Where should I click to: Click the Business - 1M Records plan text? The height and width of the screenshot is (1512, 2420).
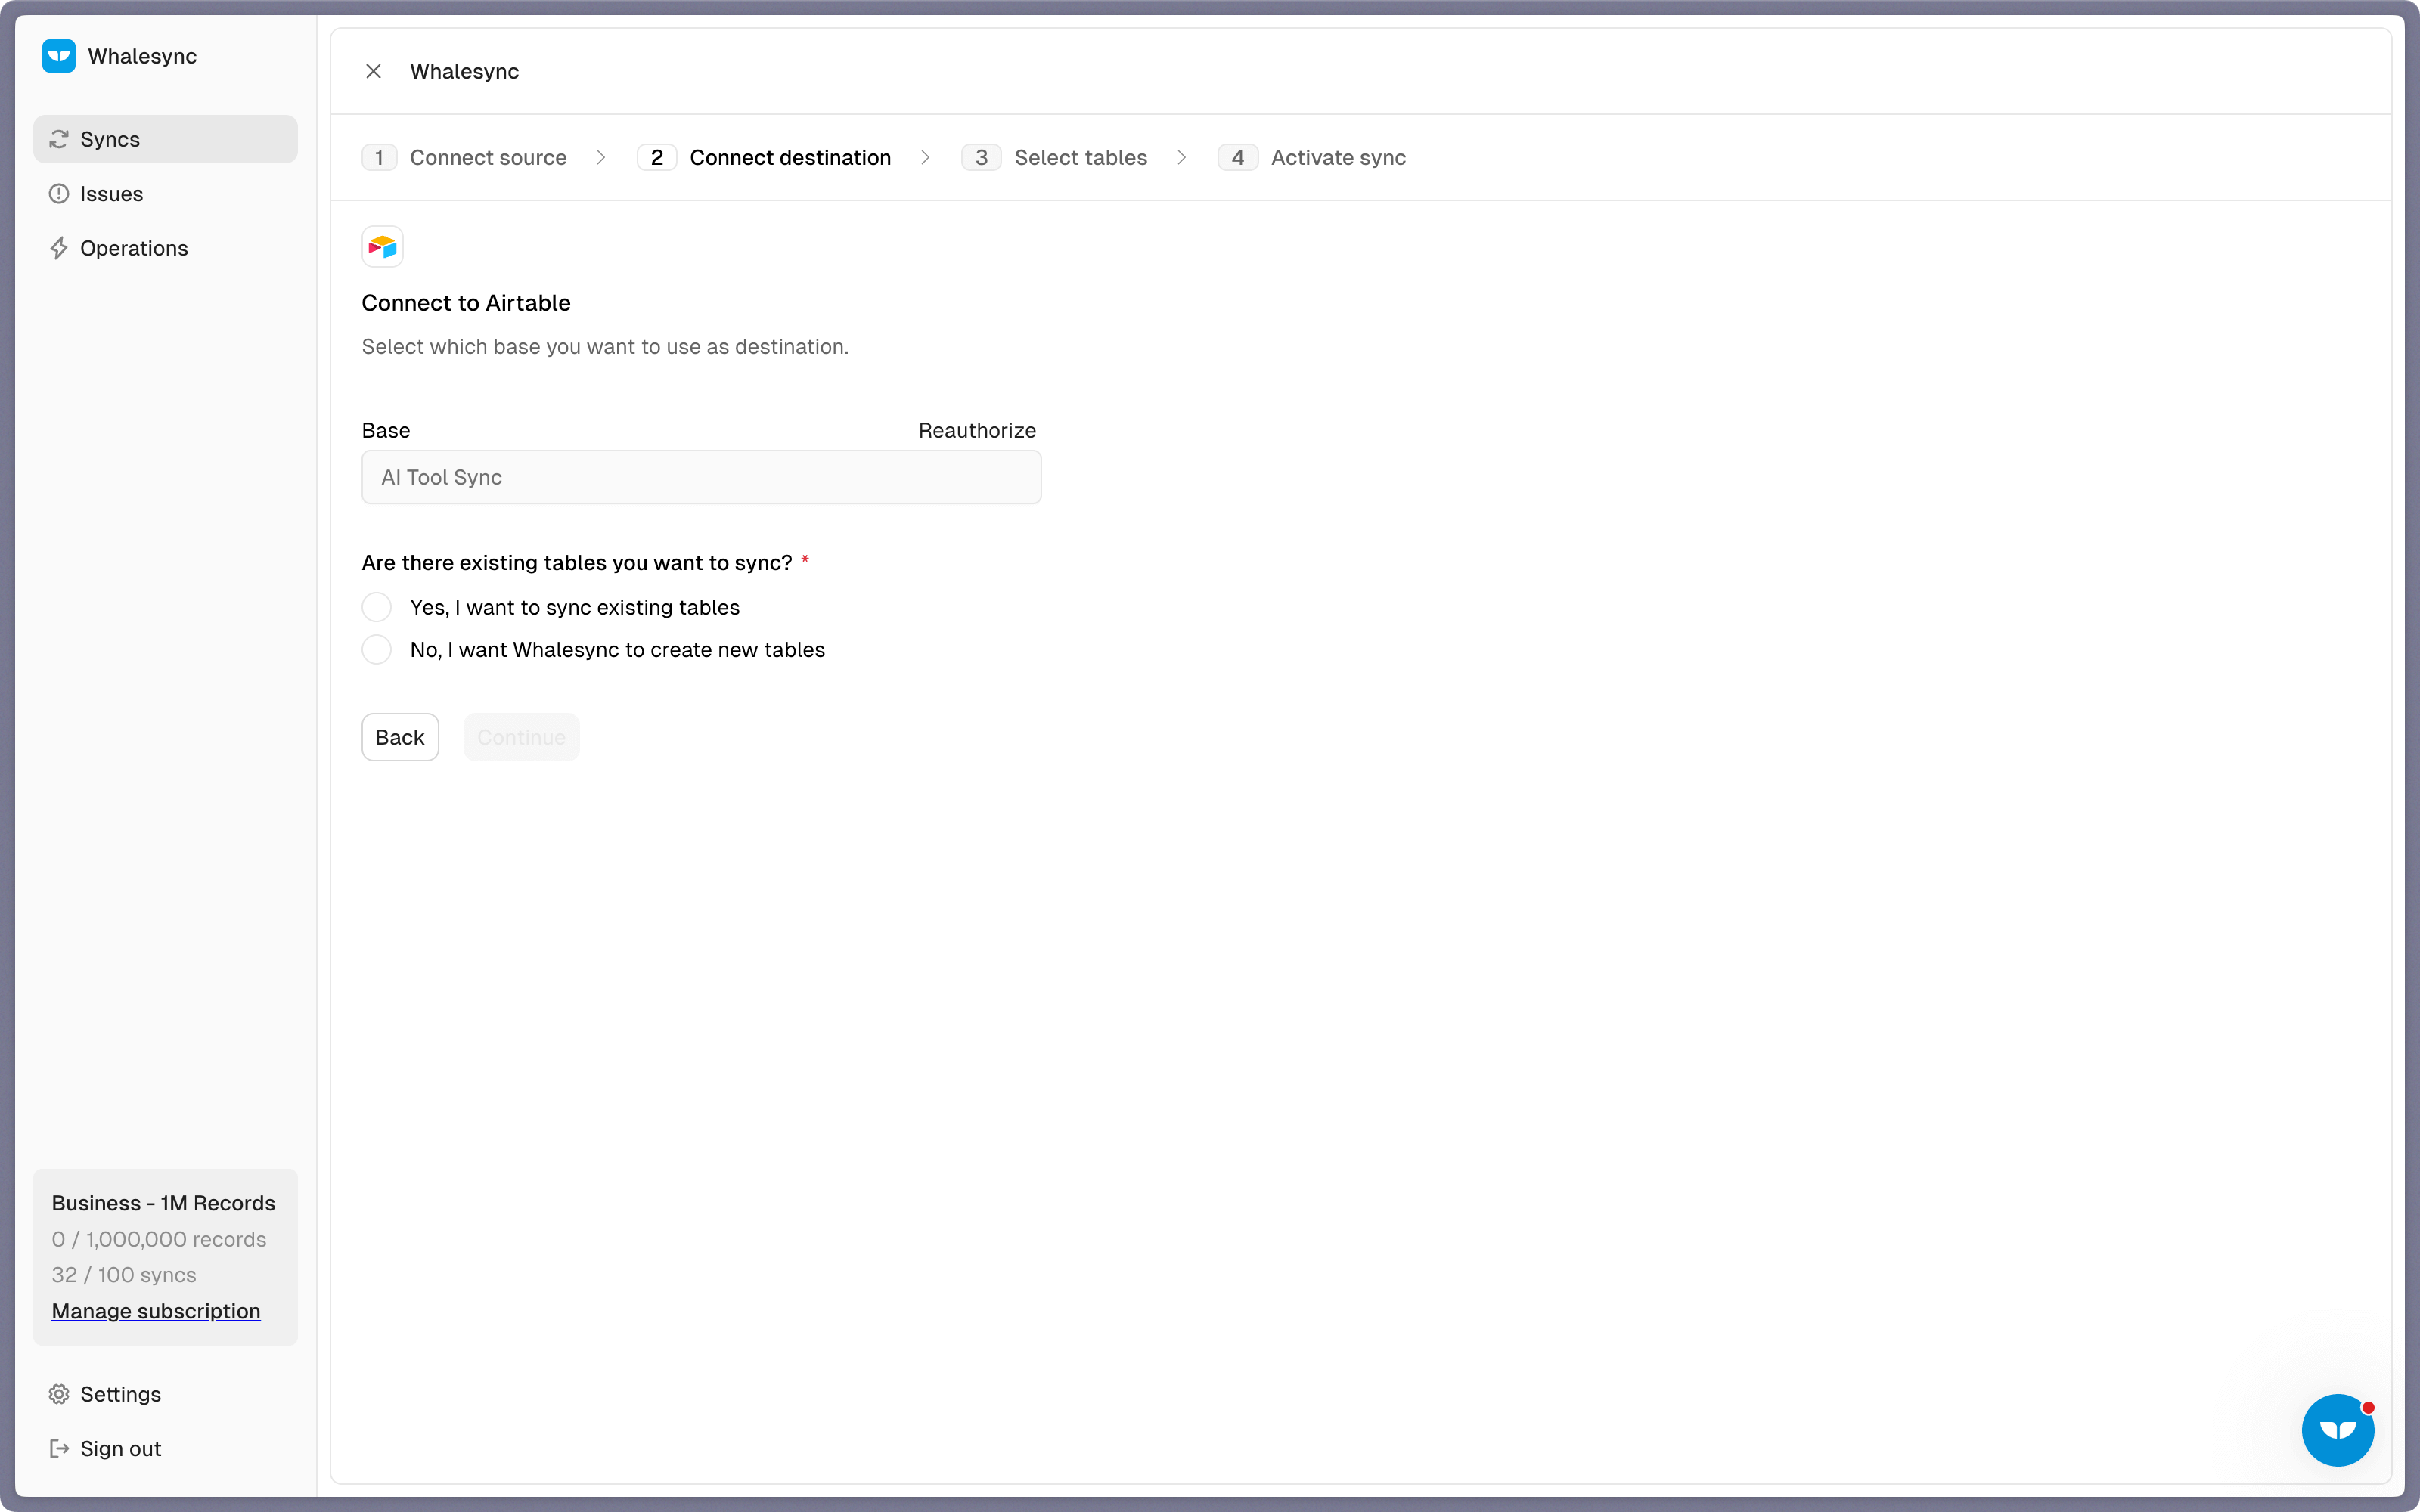[163, 1203]
